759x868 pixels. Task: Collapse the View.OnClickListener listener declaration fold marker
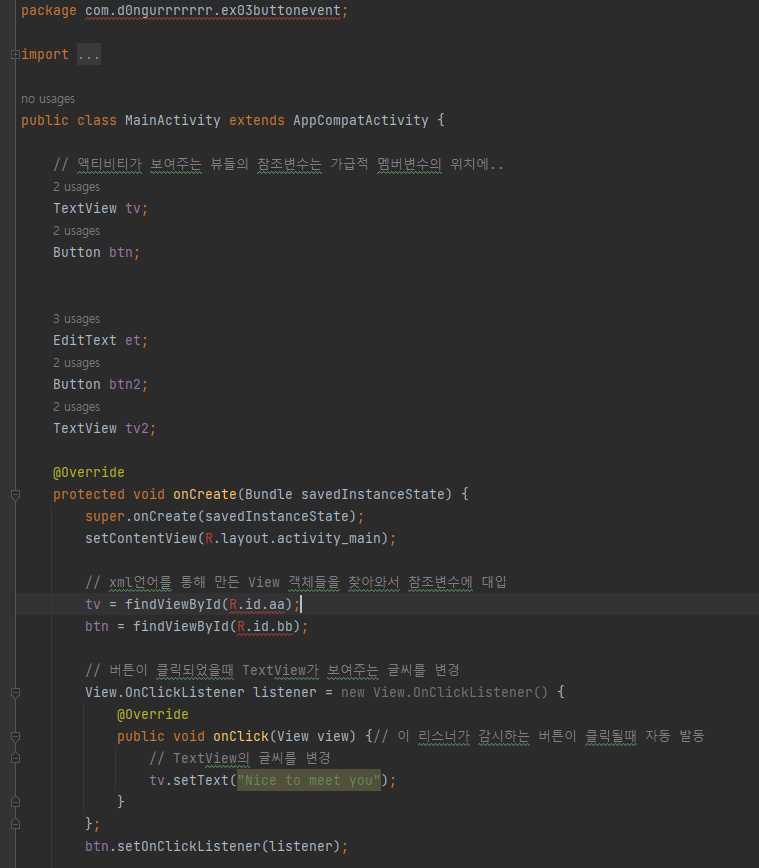(16, 693)
